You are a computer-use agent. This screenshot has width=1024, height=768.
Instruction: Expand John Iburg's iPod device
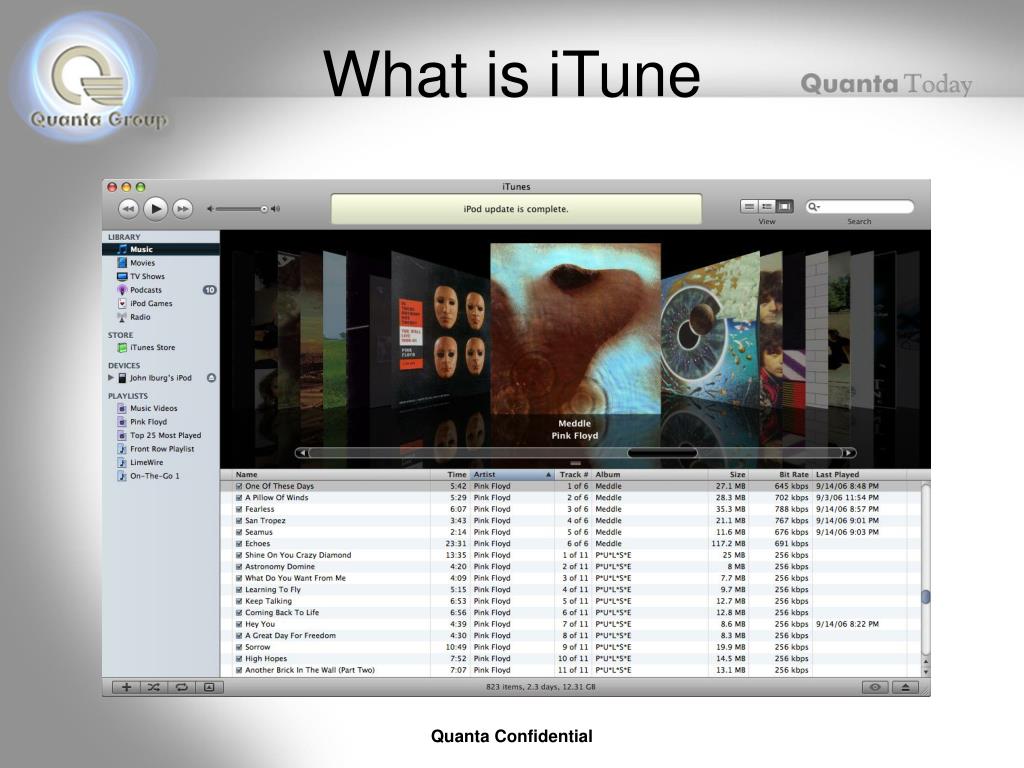(110, 377)
